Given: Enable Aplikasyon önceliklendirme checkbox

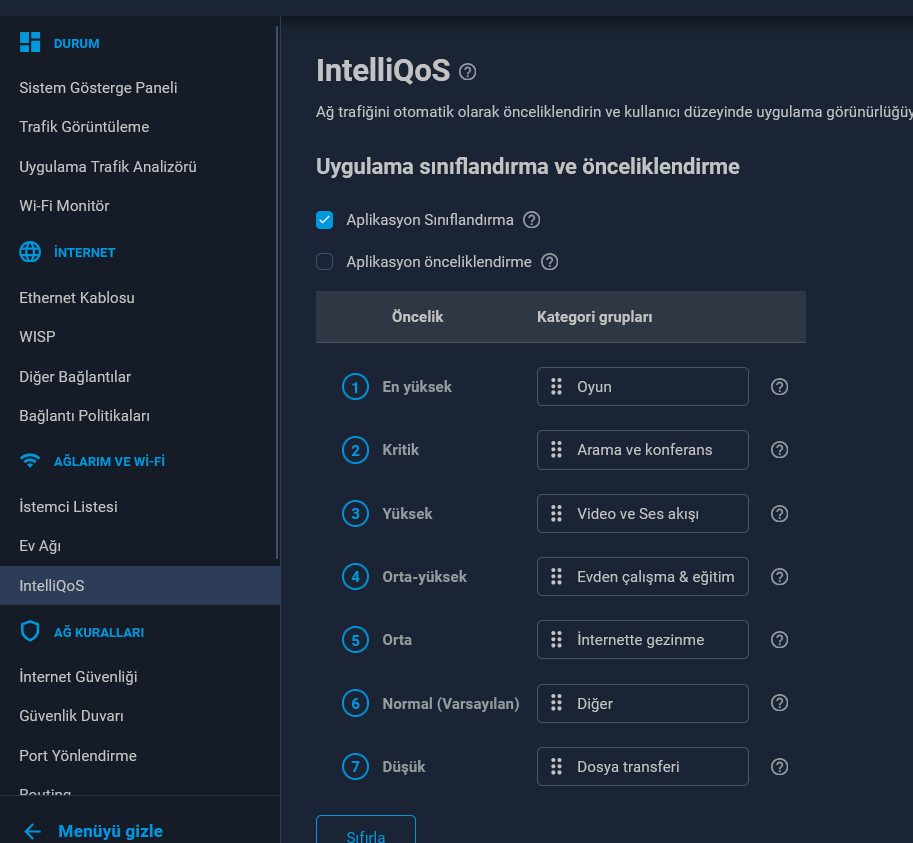Looking at the screenshot, I should tap(324, 261).
